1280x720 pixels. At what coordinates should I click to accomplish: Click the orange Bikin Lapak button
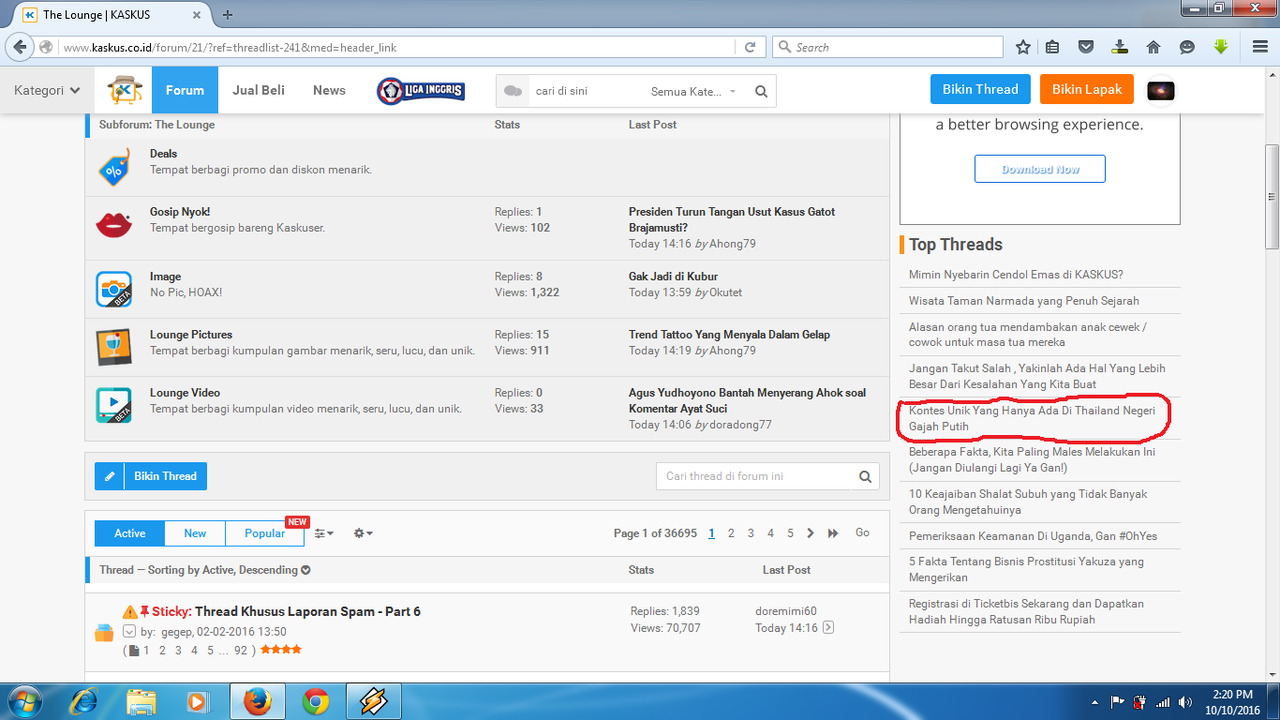[1087, 89]
